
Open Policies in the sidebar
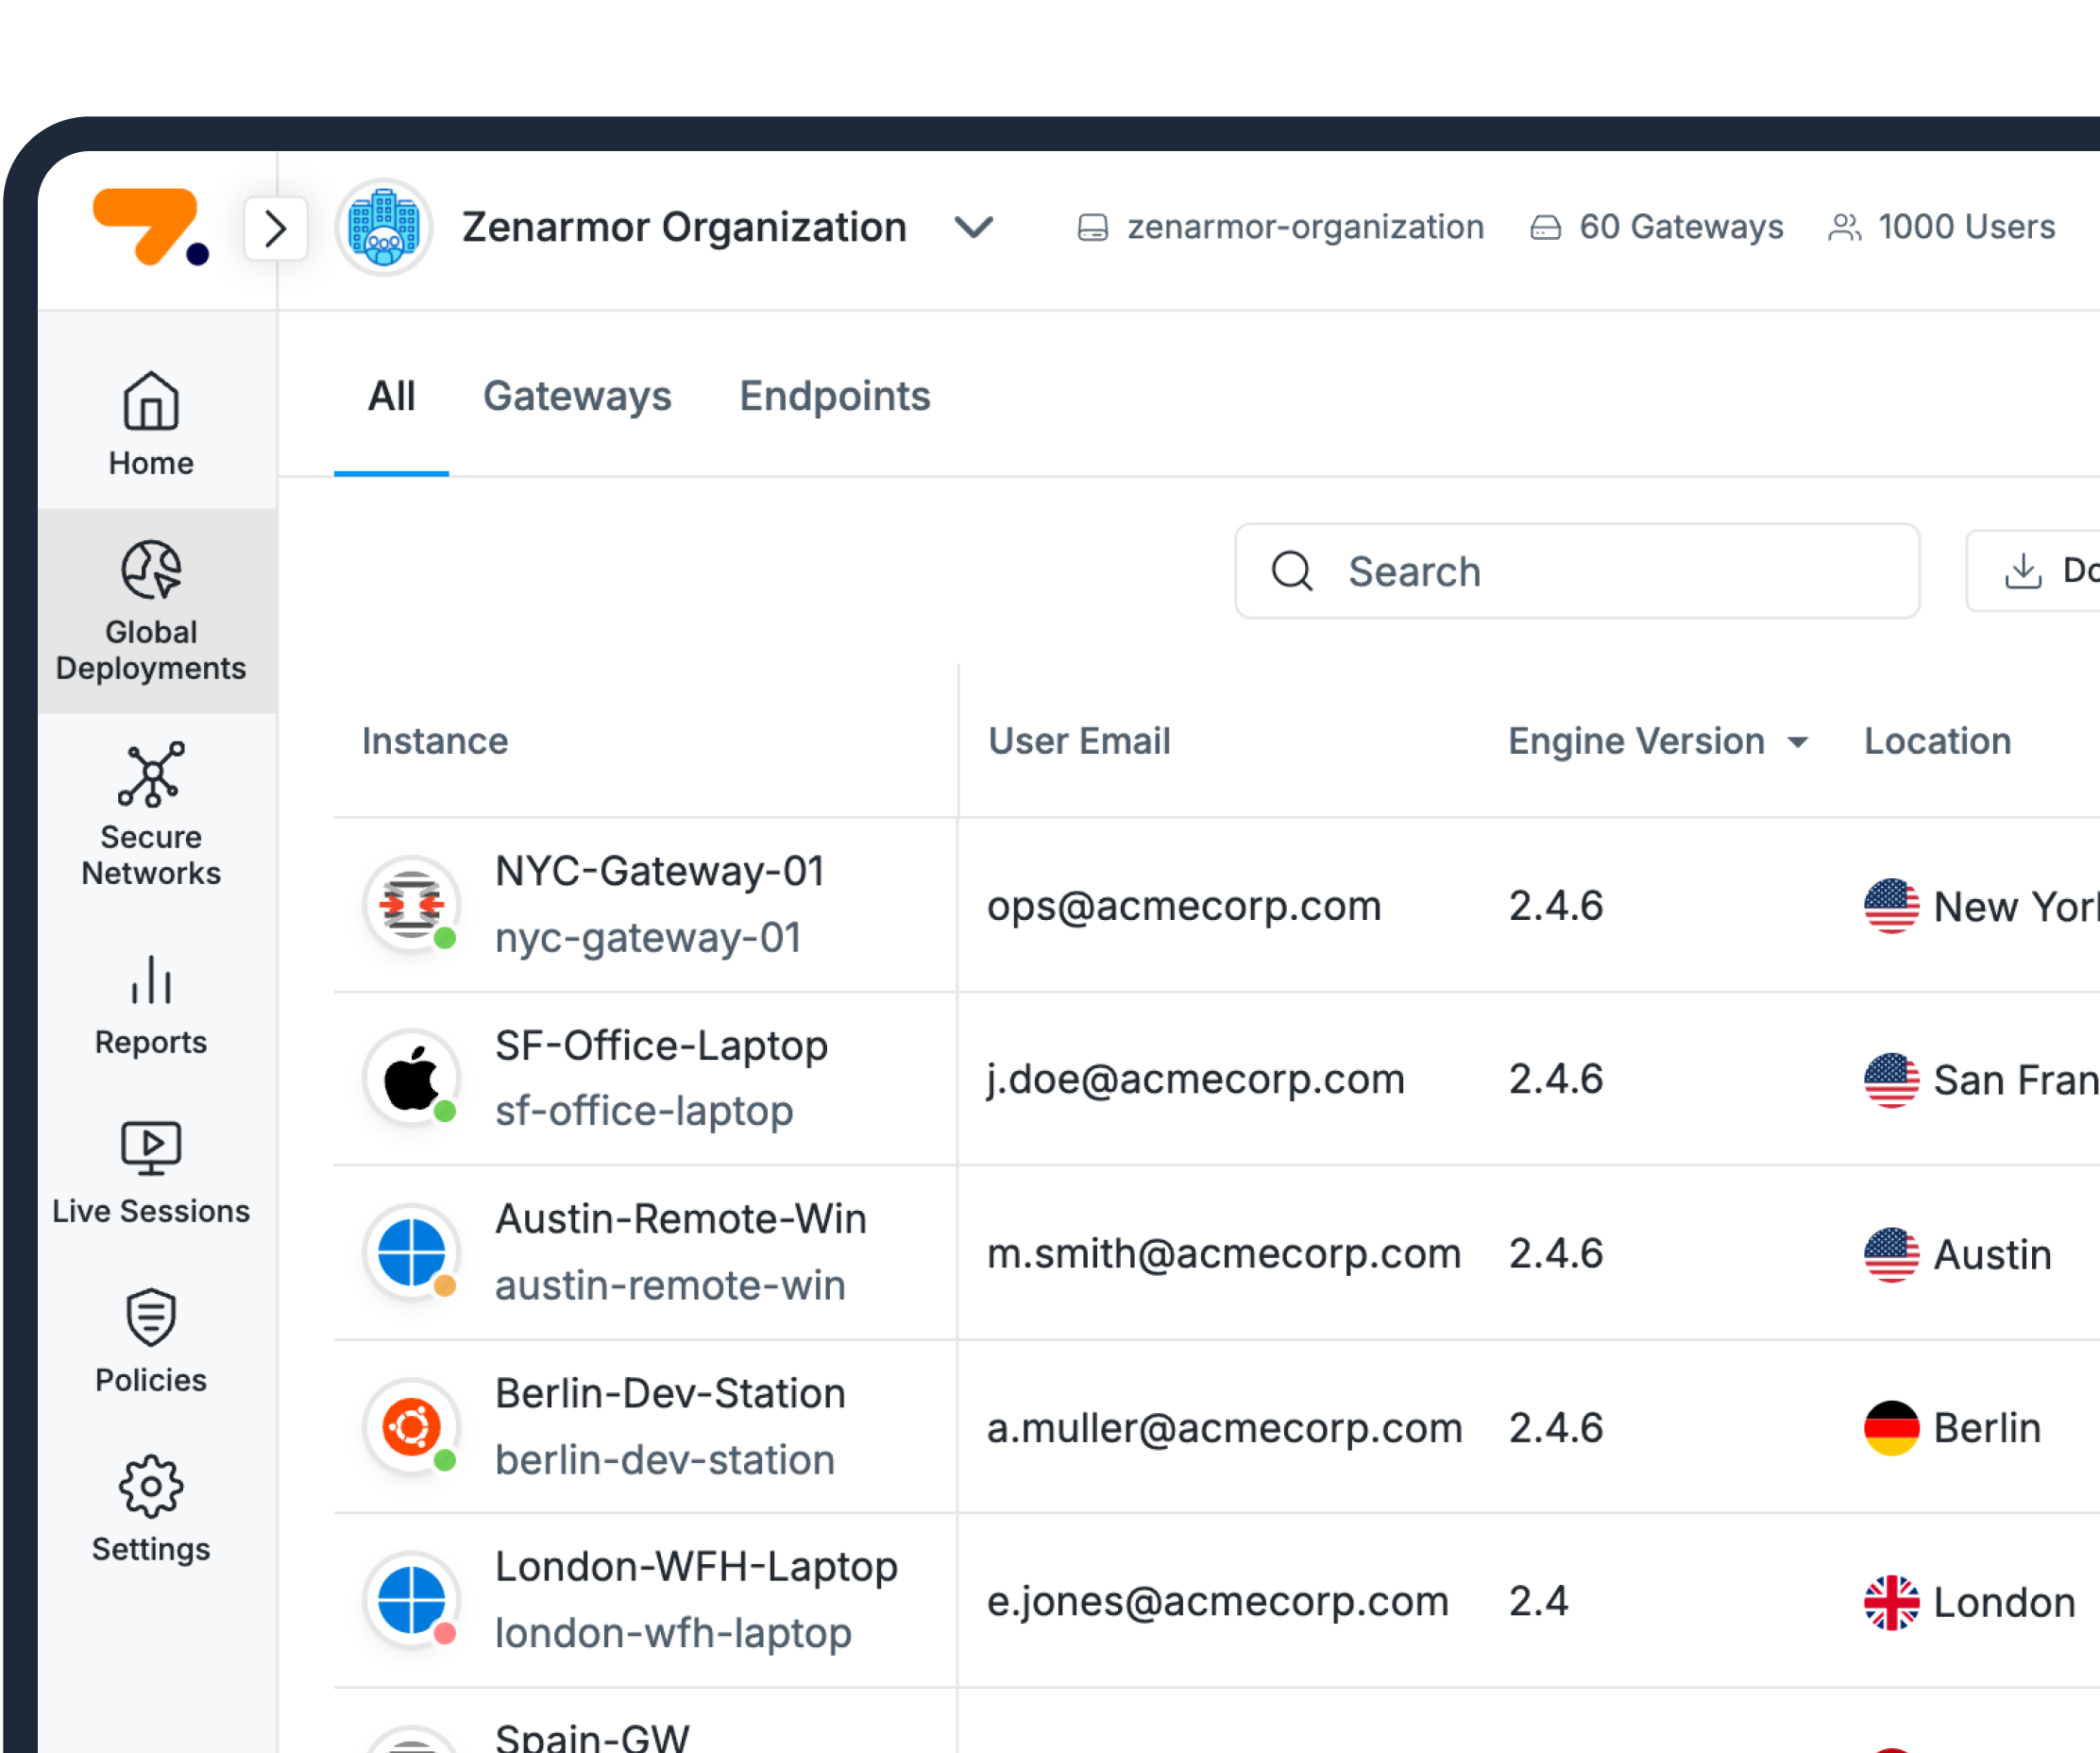tap(151, 1342)
